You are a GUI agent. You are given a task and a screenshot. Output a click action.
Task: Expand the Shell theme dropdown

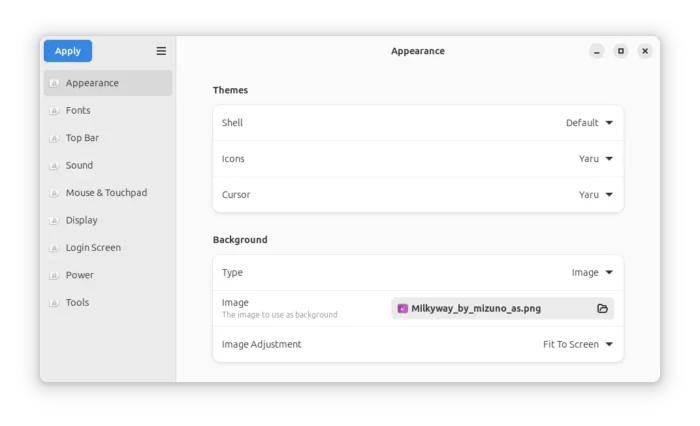coord(589,123)
